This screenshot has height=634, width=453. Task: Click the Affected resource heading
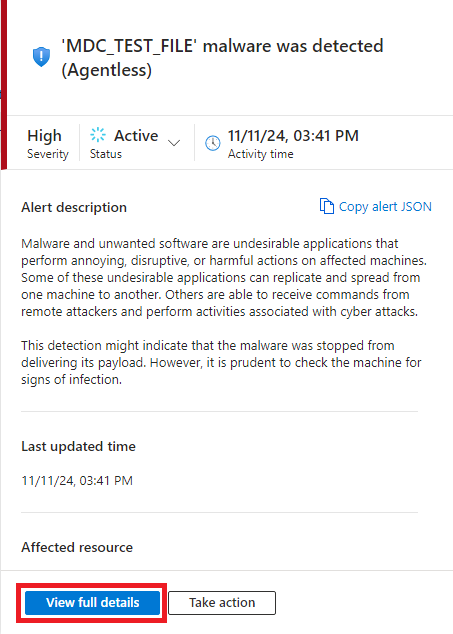point(77,547)
